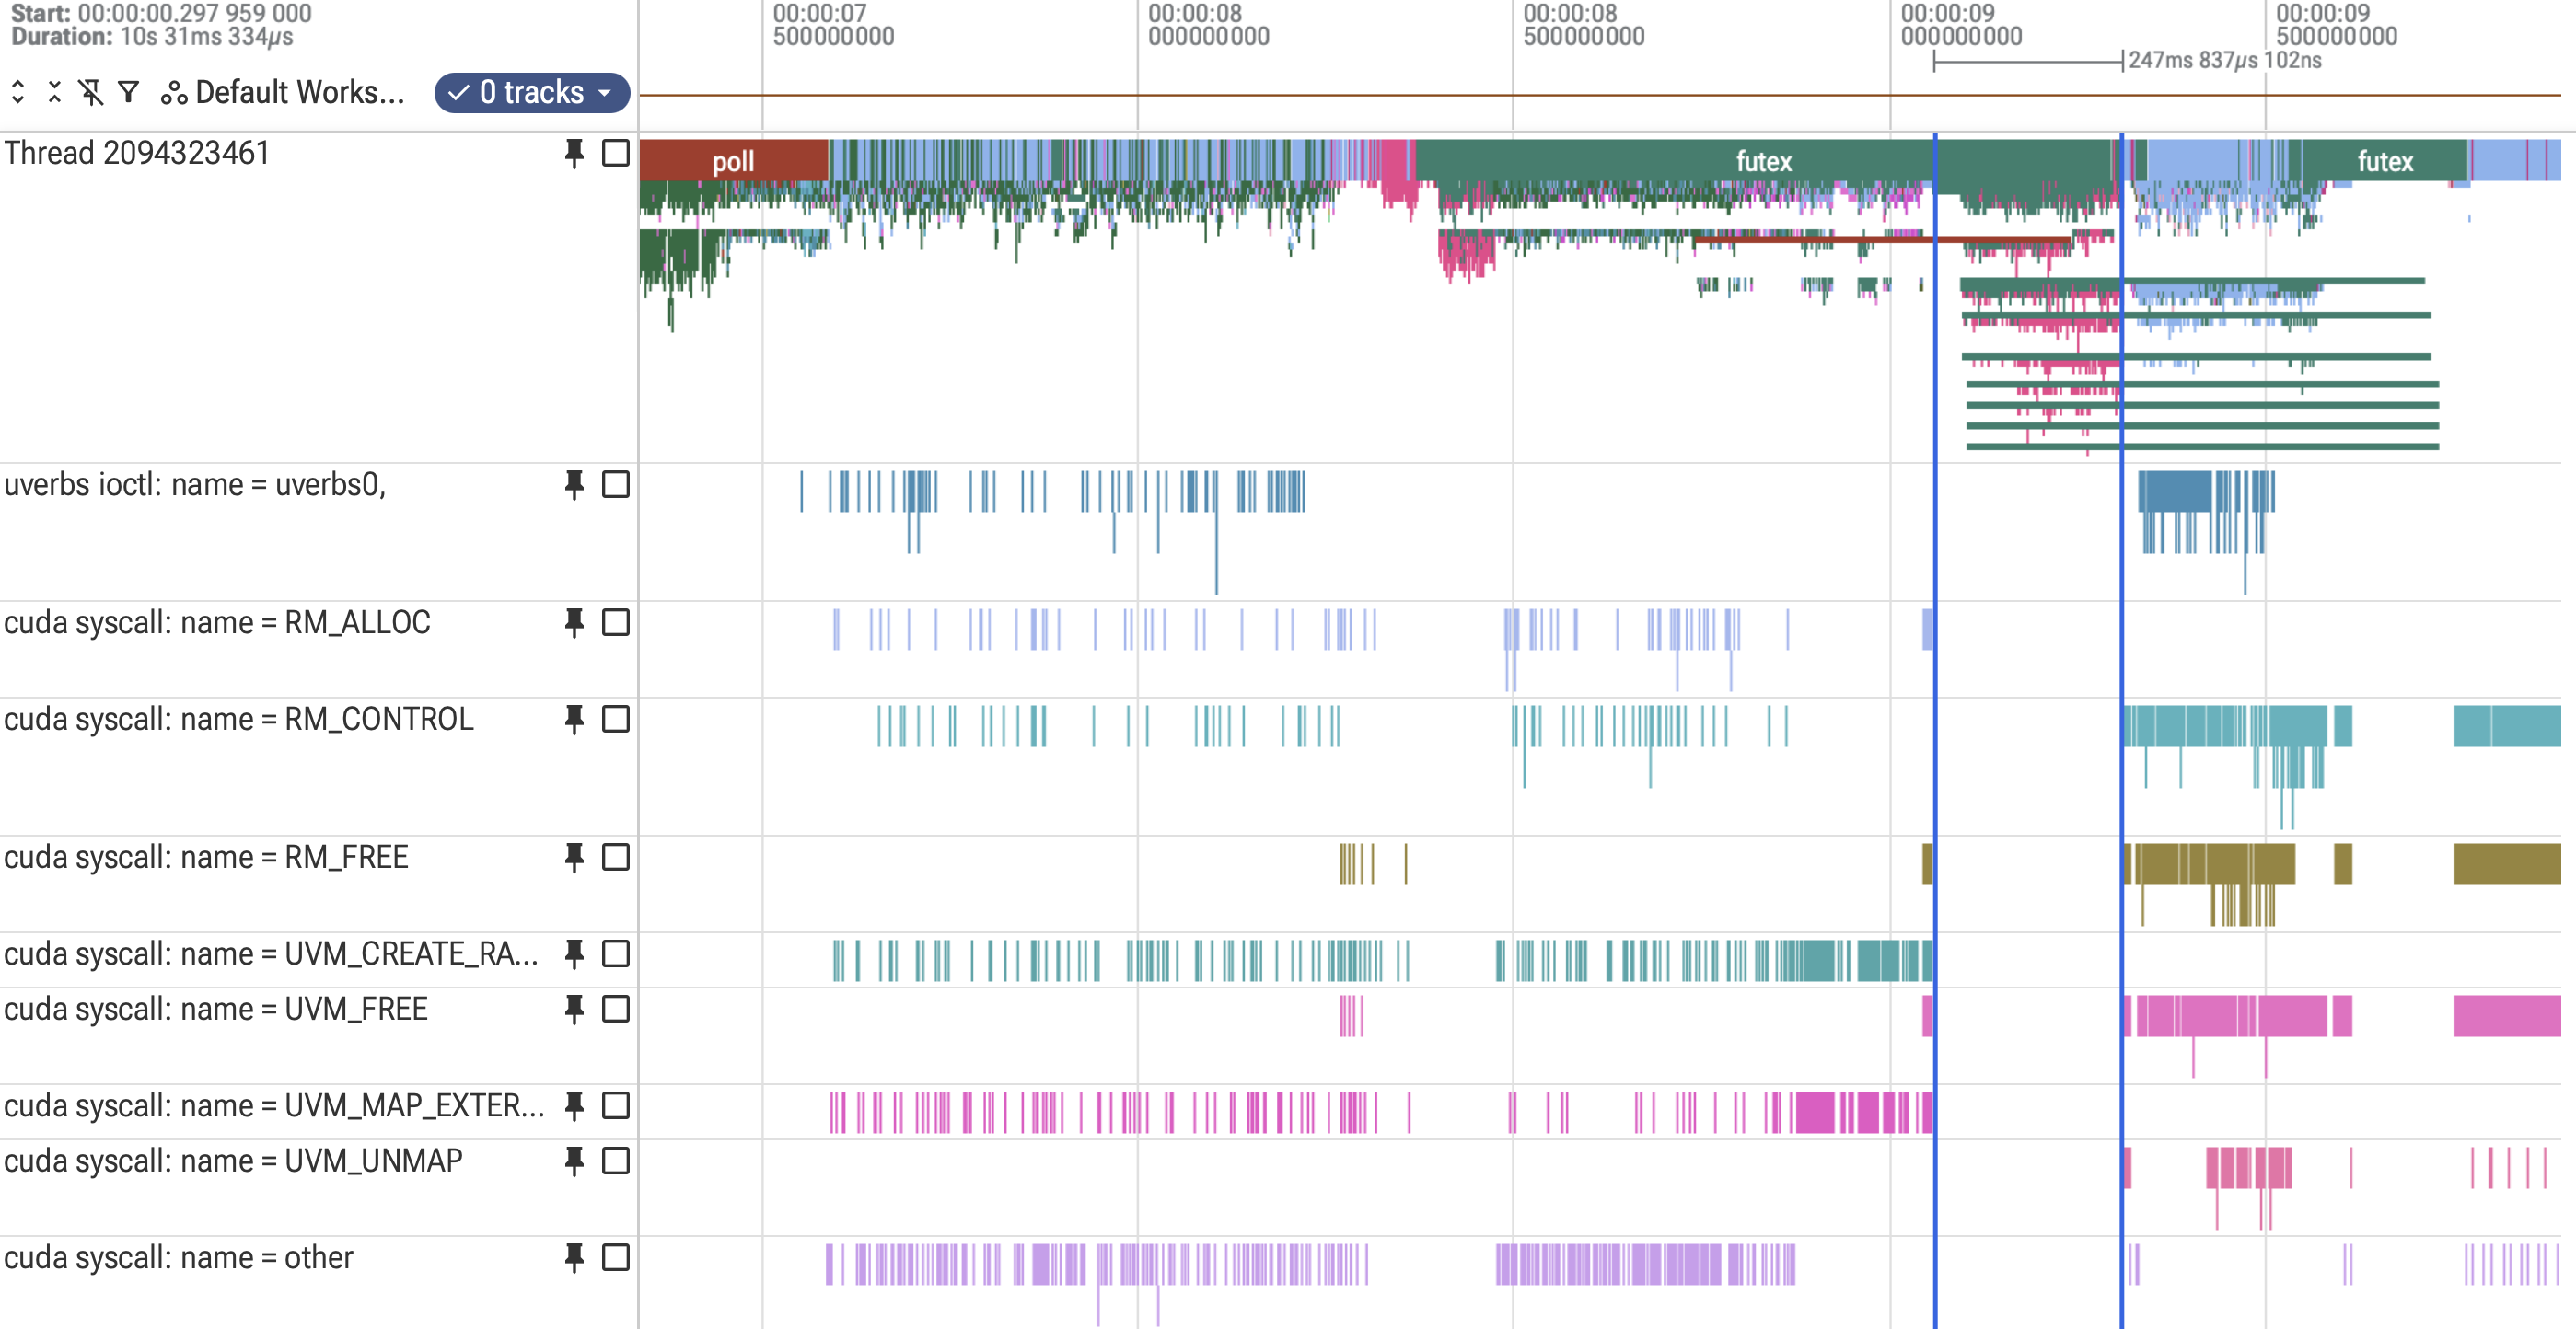Click the UVM_CREATE_RANGE track label
Image resolution: width=2576 pixels, height=1329 pixels.
pos(271,954)
